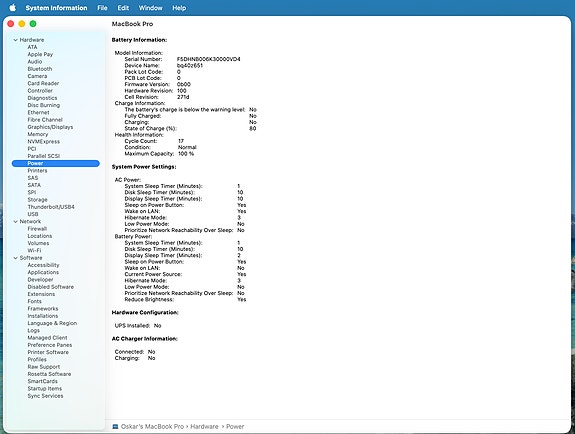Click Hardware in the bottom path bar
Viewport: 575px width, 434px height.
(x=204, y=427)
